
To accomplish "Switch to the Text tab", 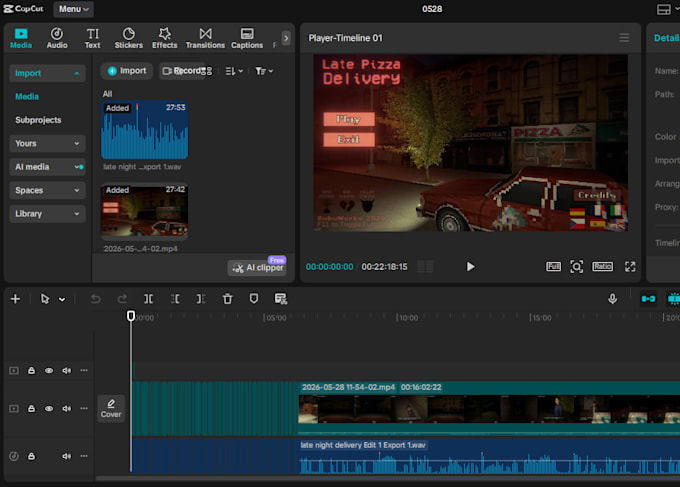I will tap(92, 38).
